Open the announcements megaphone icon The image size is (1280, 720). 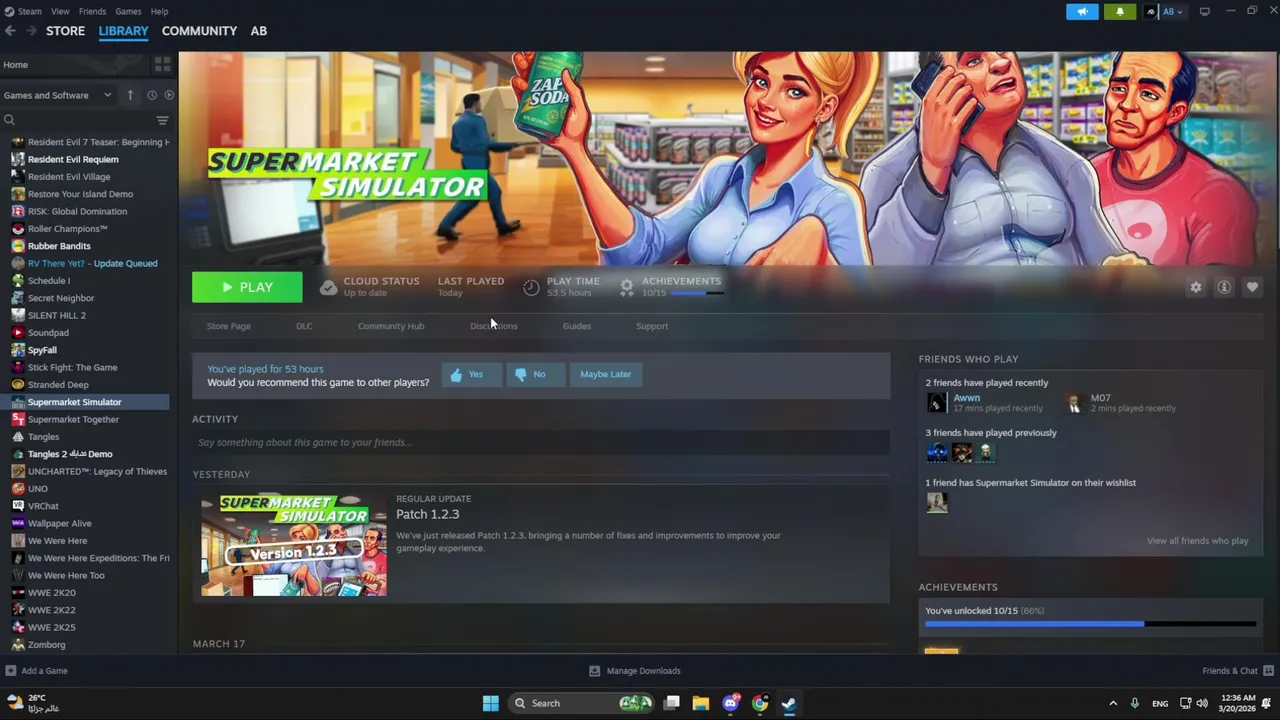point(1082,12)
